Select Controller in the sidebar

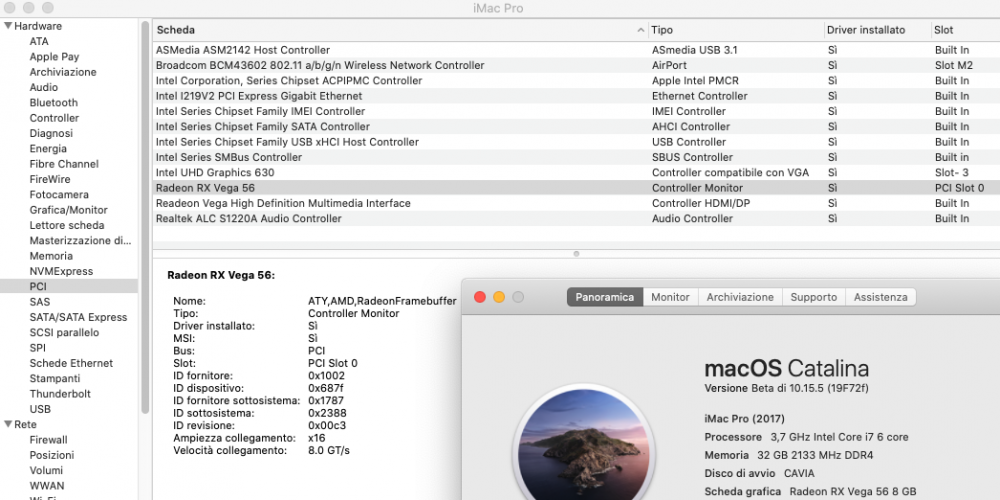54,118
